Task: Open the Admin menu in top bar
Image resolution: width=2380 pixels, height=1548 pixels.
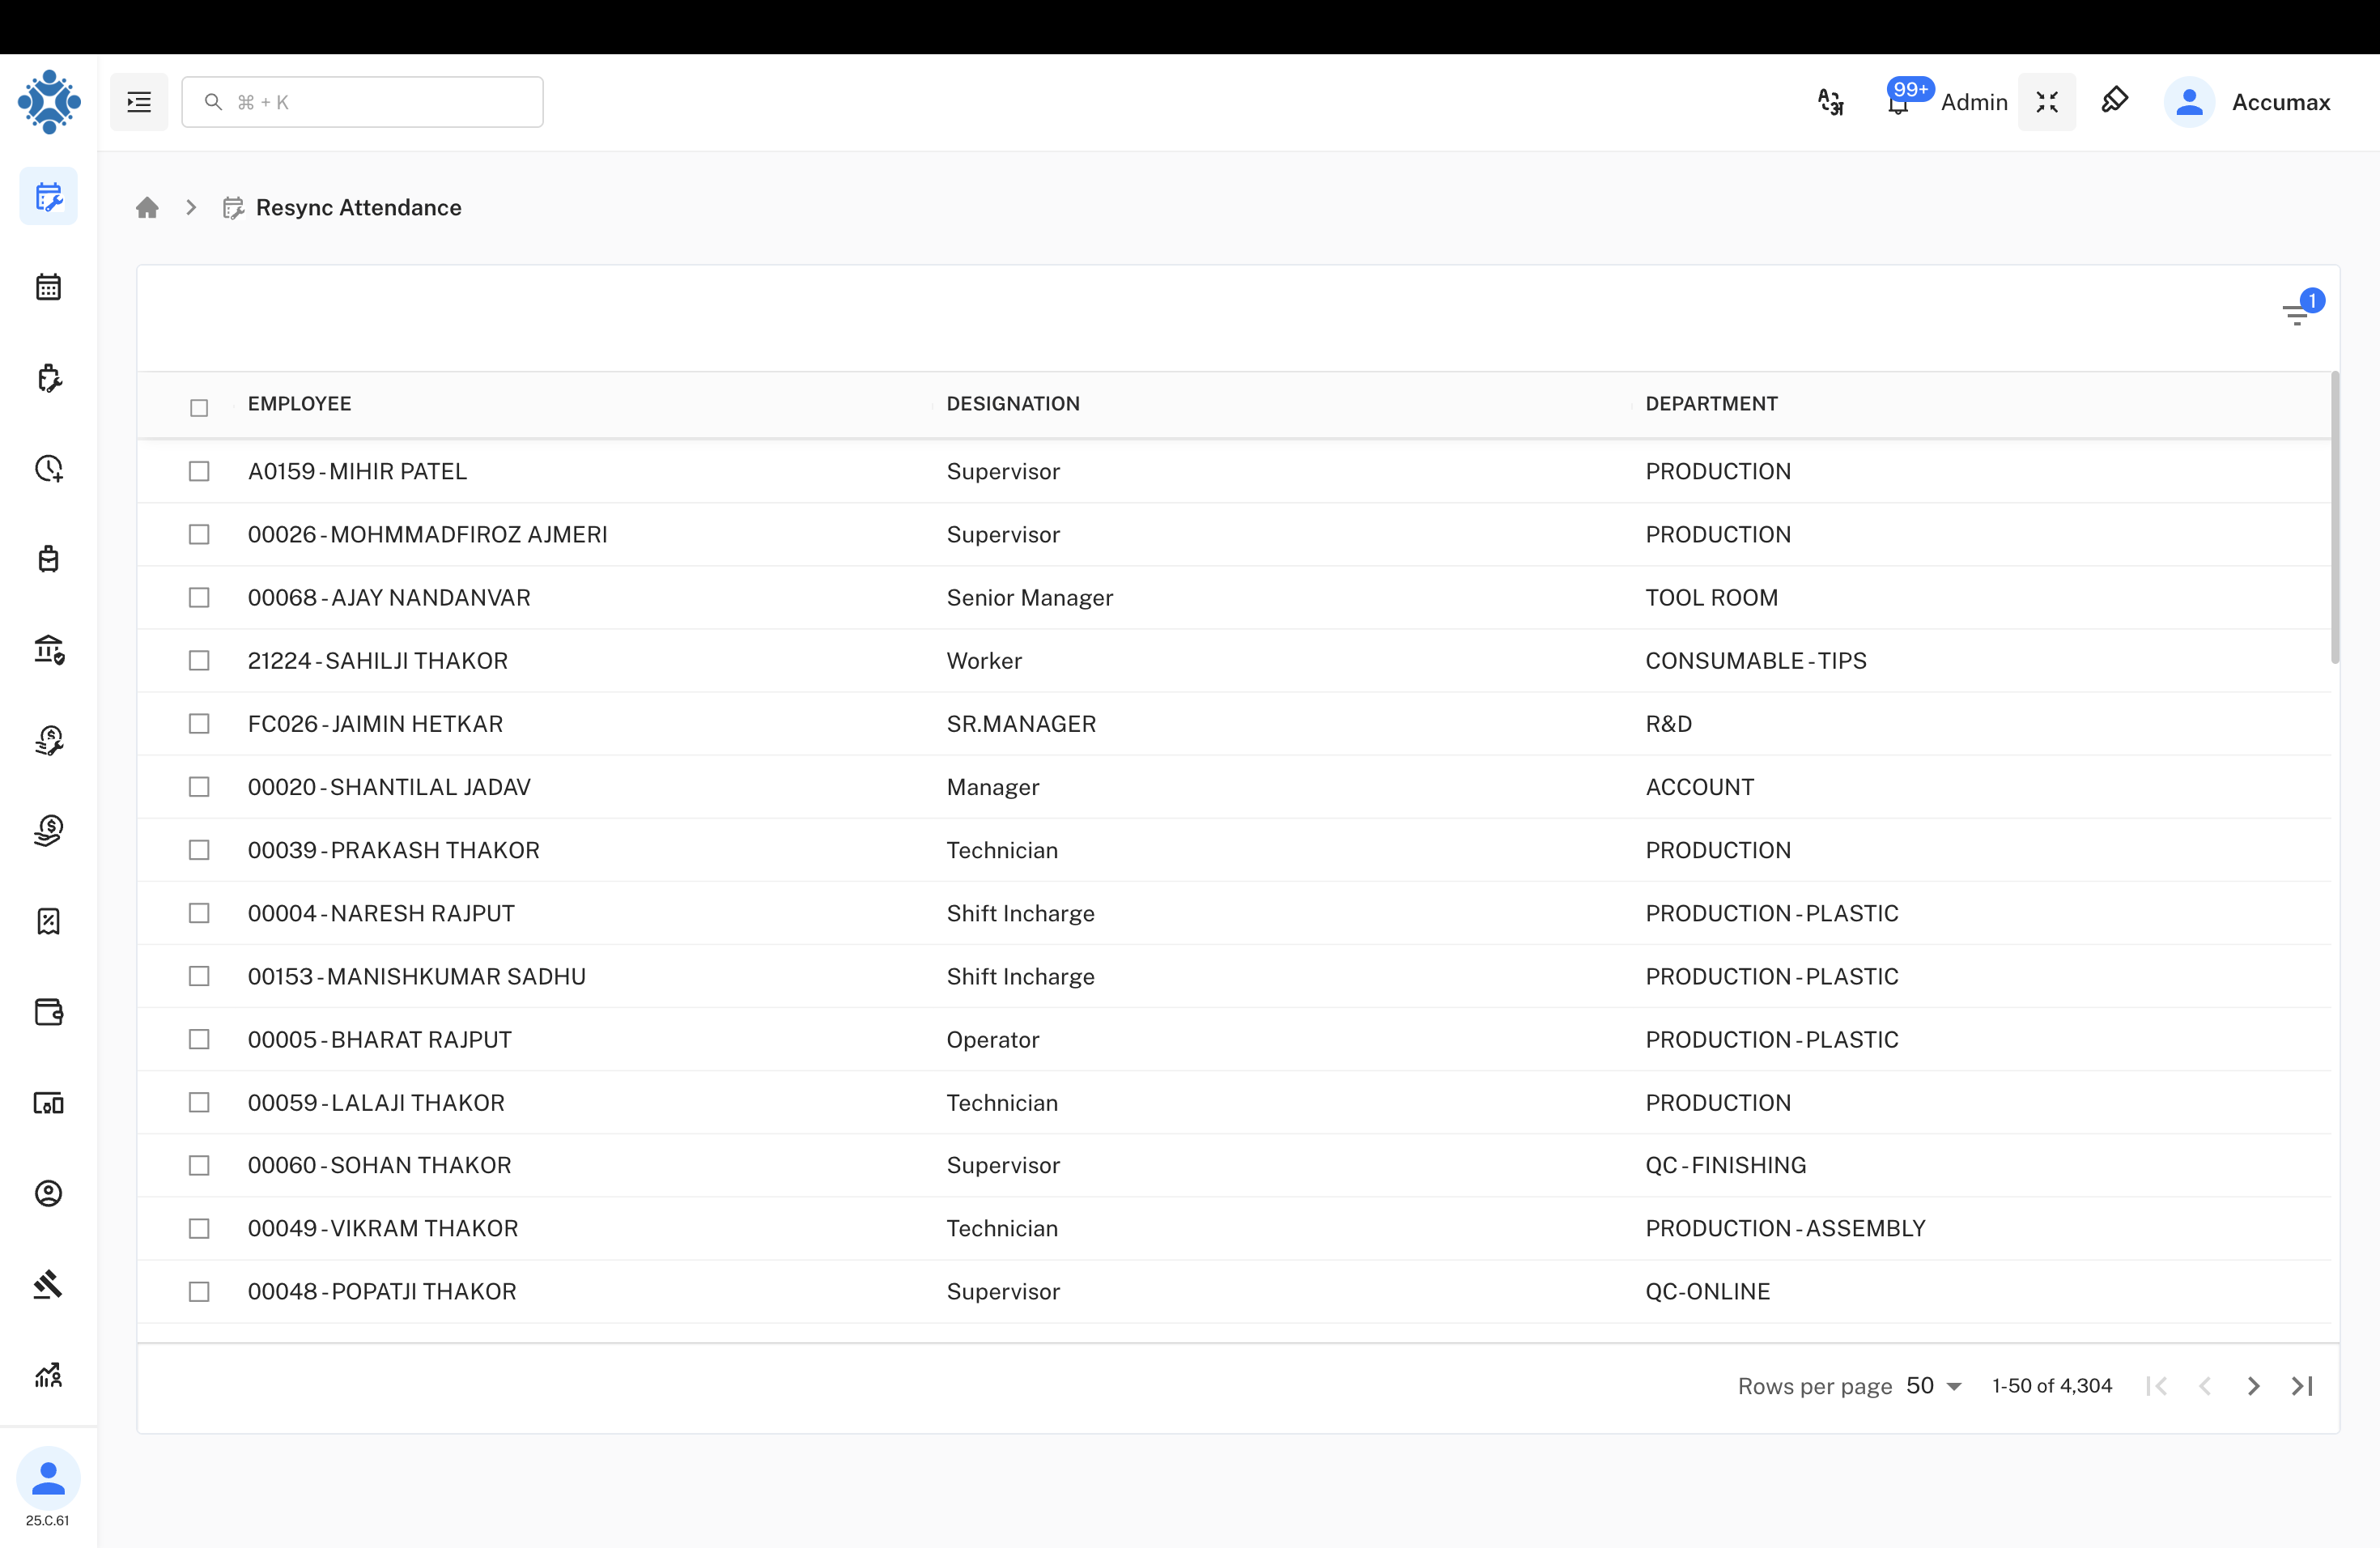Action: [1974, 101]
